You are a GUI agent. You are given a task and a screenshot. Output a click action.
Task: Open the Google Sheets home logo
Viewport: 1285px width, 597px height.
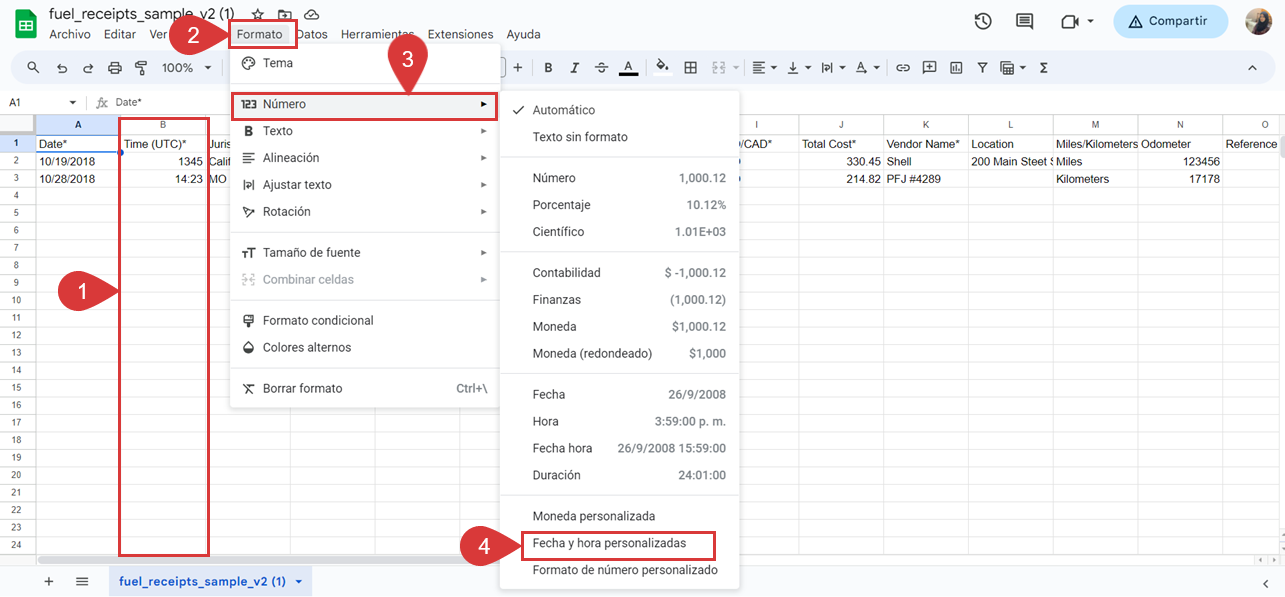click(26, 24)
